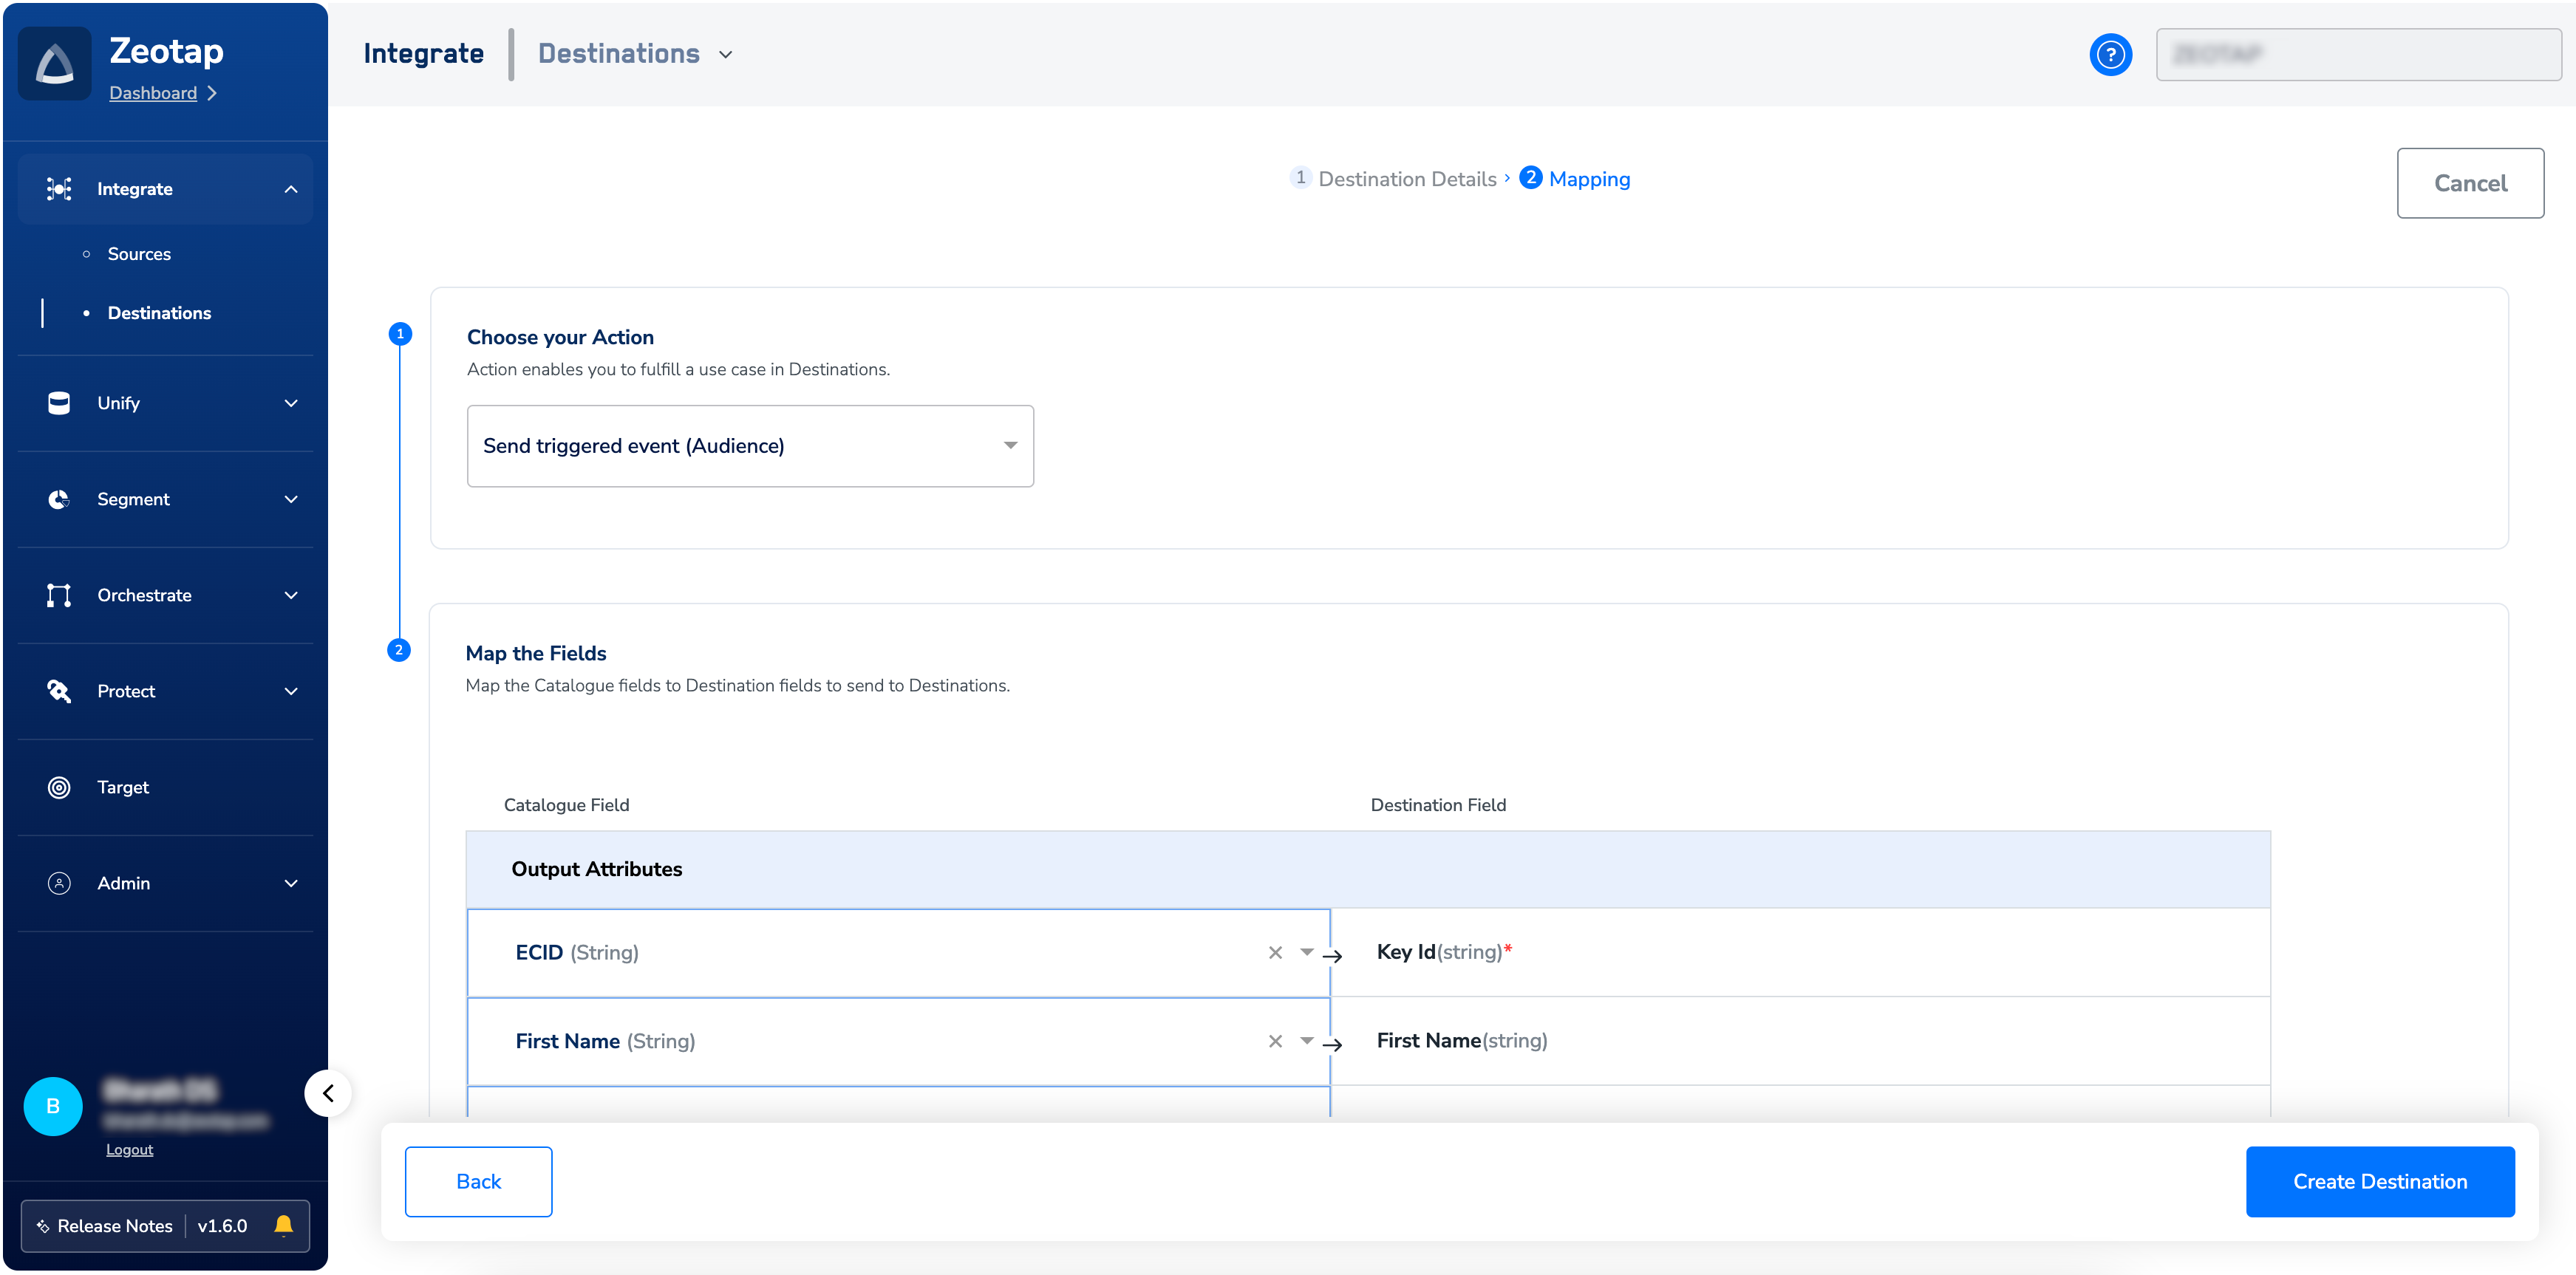
Task: Clear the ECID catalogue field selection
Action: pos(1275,952)
